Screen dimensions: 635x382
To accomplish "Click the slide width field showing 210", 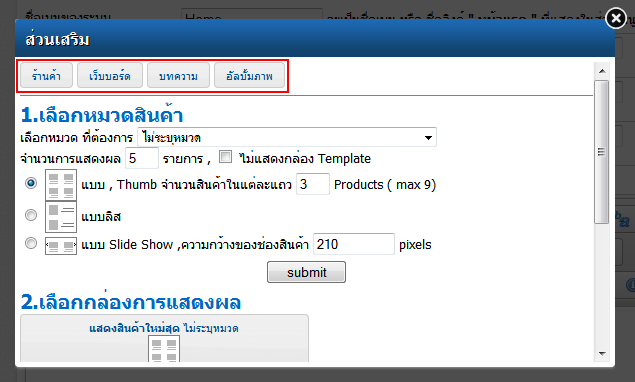I will (x=354, y=244).
